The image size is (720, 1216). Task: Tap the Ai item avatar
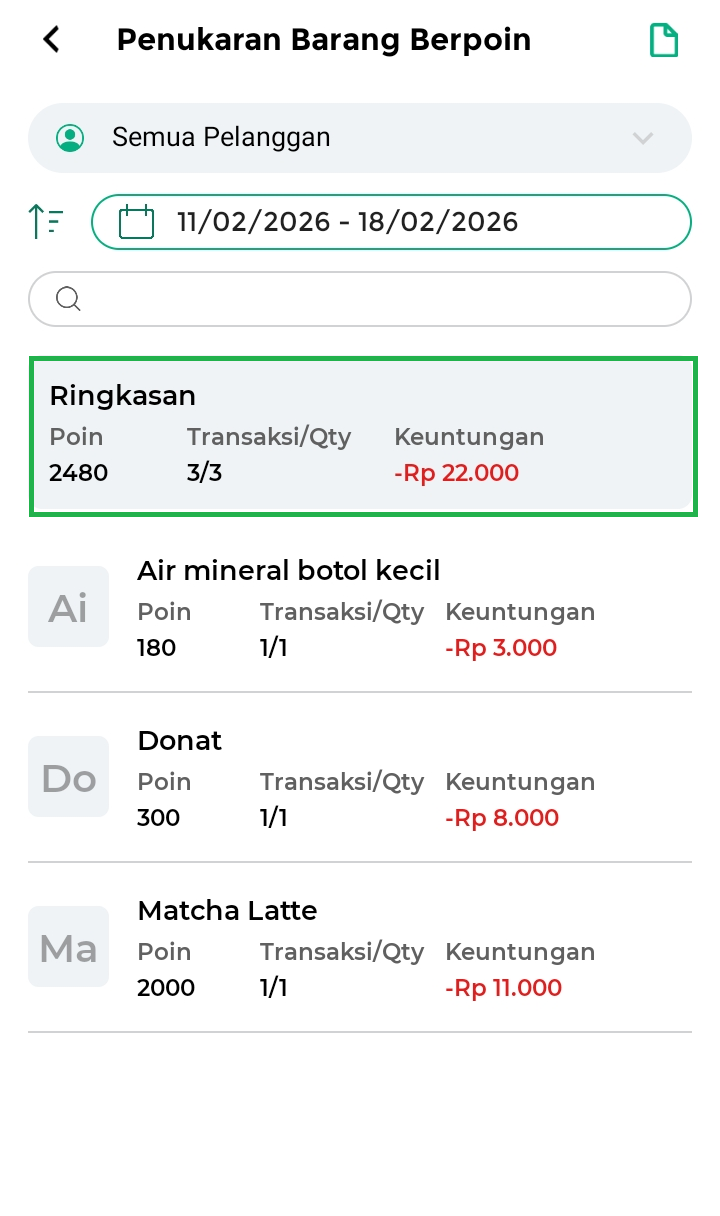68,607
